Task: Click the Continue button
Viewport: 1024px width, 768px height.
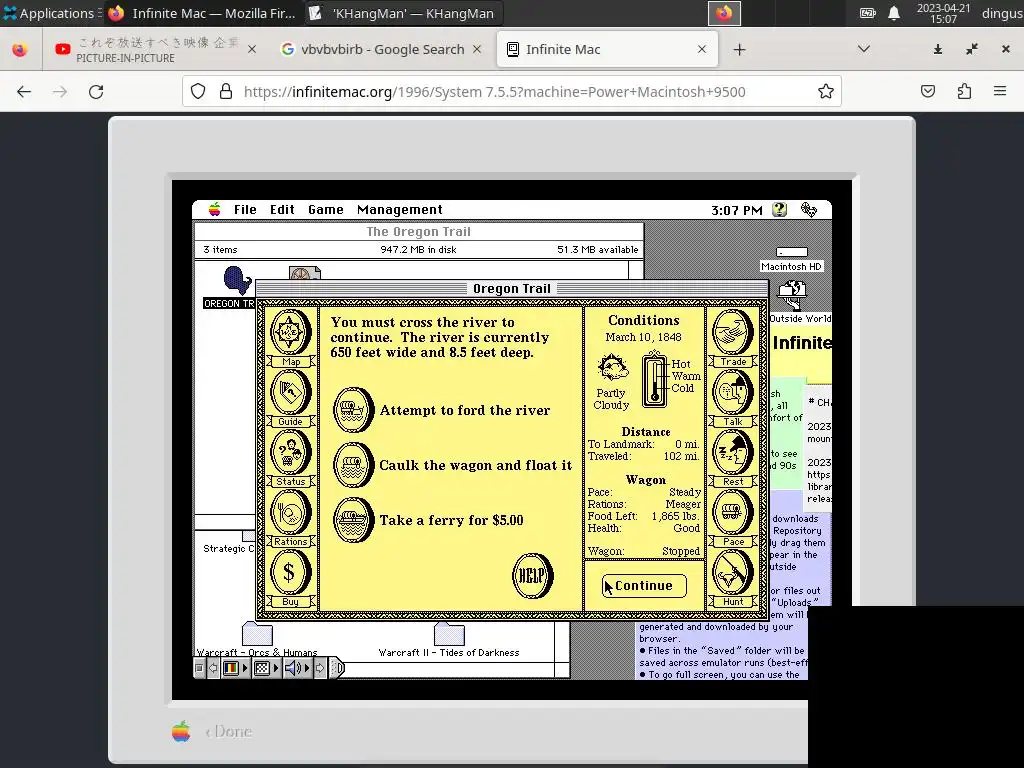Action: [644, 586]
